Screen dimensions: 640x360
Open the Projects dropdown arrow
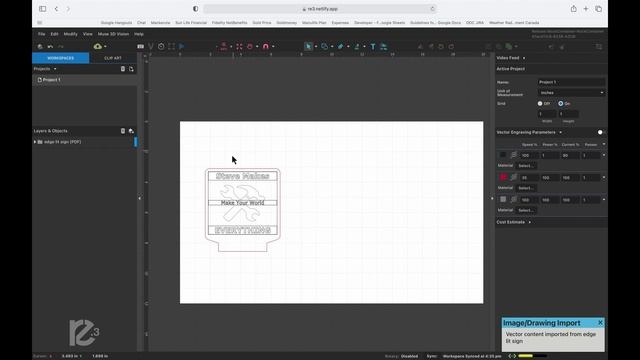coord(55,69)
